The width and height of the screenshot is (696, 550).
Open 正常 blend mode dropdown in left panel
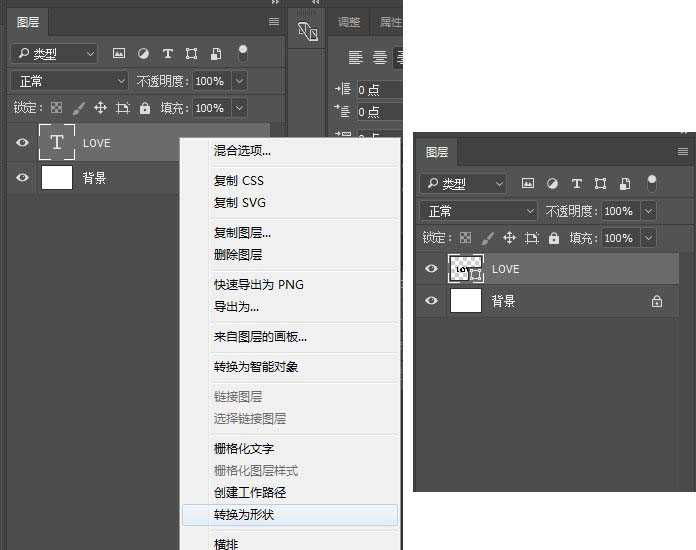point(70,81)
